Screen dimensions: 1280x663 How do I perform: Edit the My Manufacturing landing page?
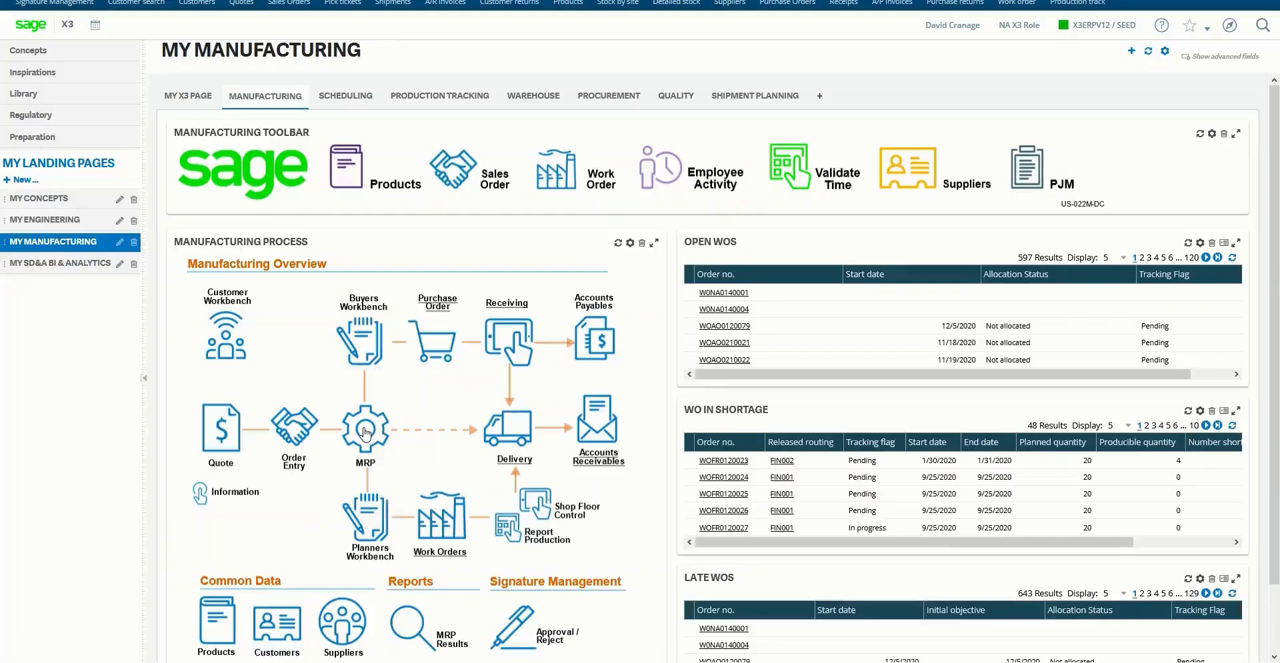click(x=119, y=242)
